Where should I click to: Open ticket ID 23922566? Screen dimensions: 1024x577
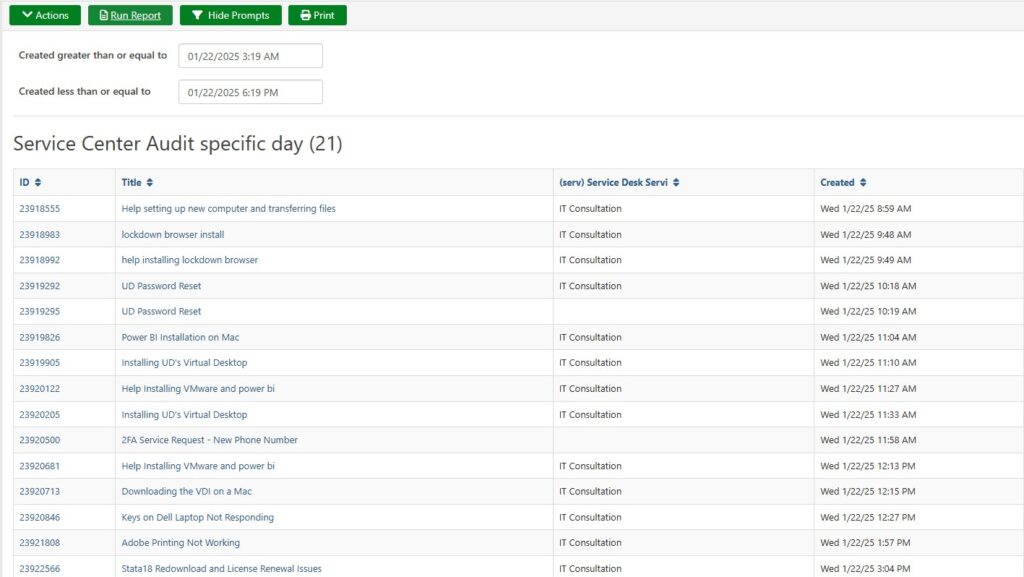[40, 569]
